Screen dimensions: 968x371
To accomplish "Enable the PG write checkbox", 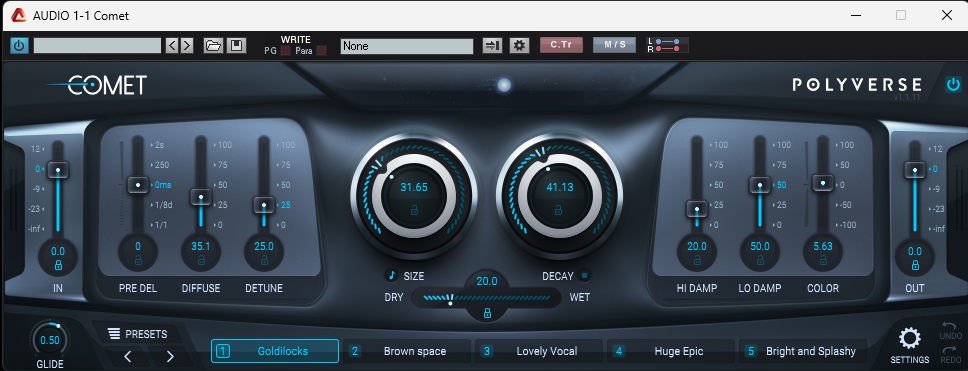I will [x=285, y=51].
